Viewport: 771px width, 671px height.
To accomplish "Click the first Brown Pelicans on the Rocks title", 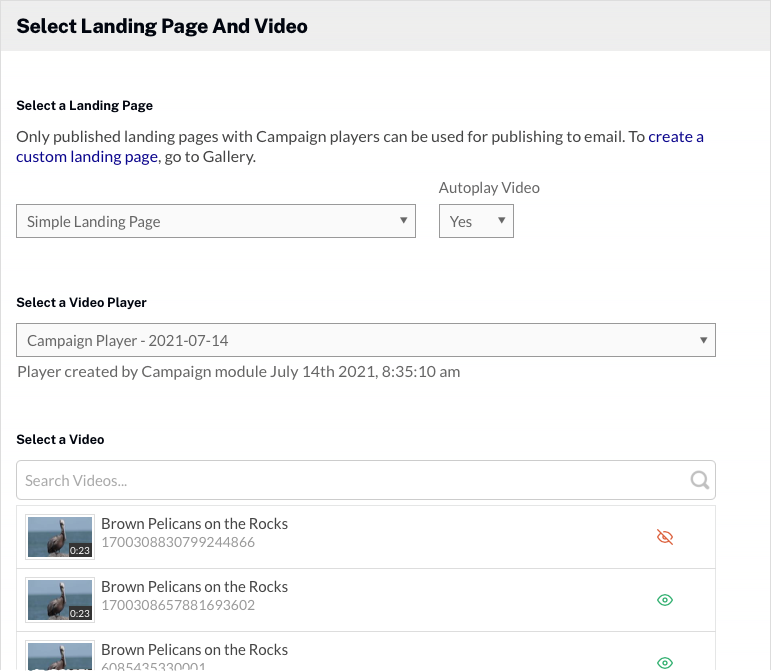I will click(194, 524).
